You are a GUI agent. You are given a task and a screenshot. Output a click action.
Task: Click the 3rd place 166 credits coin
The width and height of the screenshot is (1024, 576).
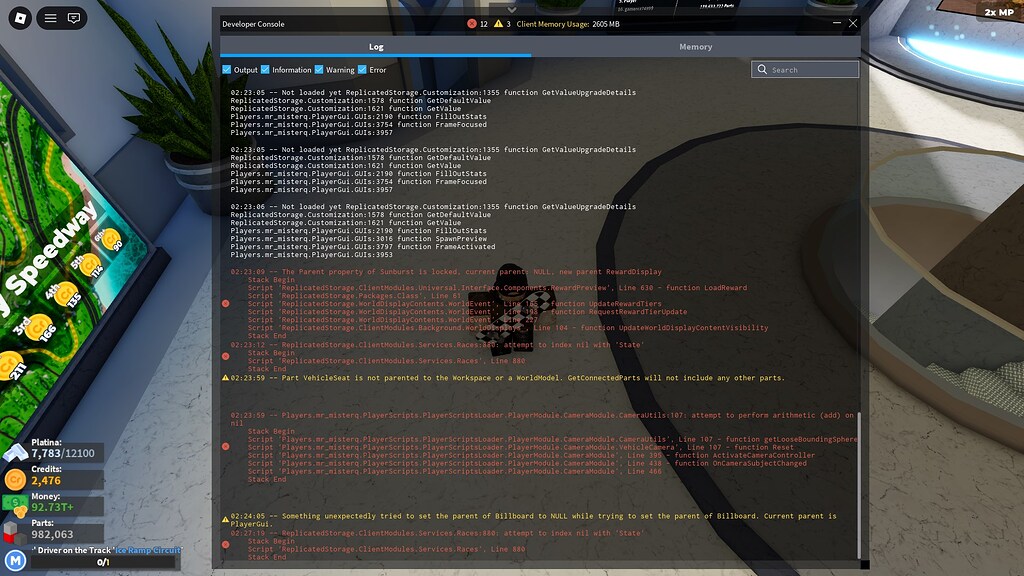point(38,328)
